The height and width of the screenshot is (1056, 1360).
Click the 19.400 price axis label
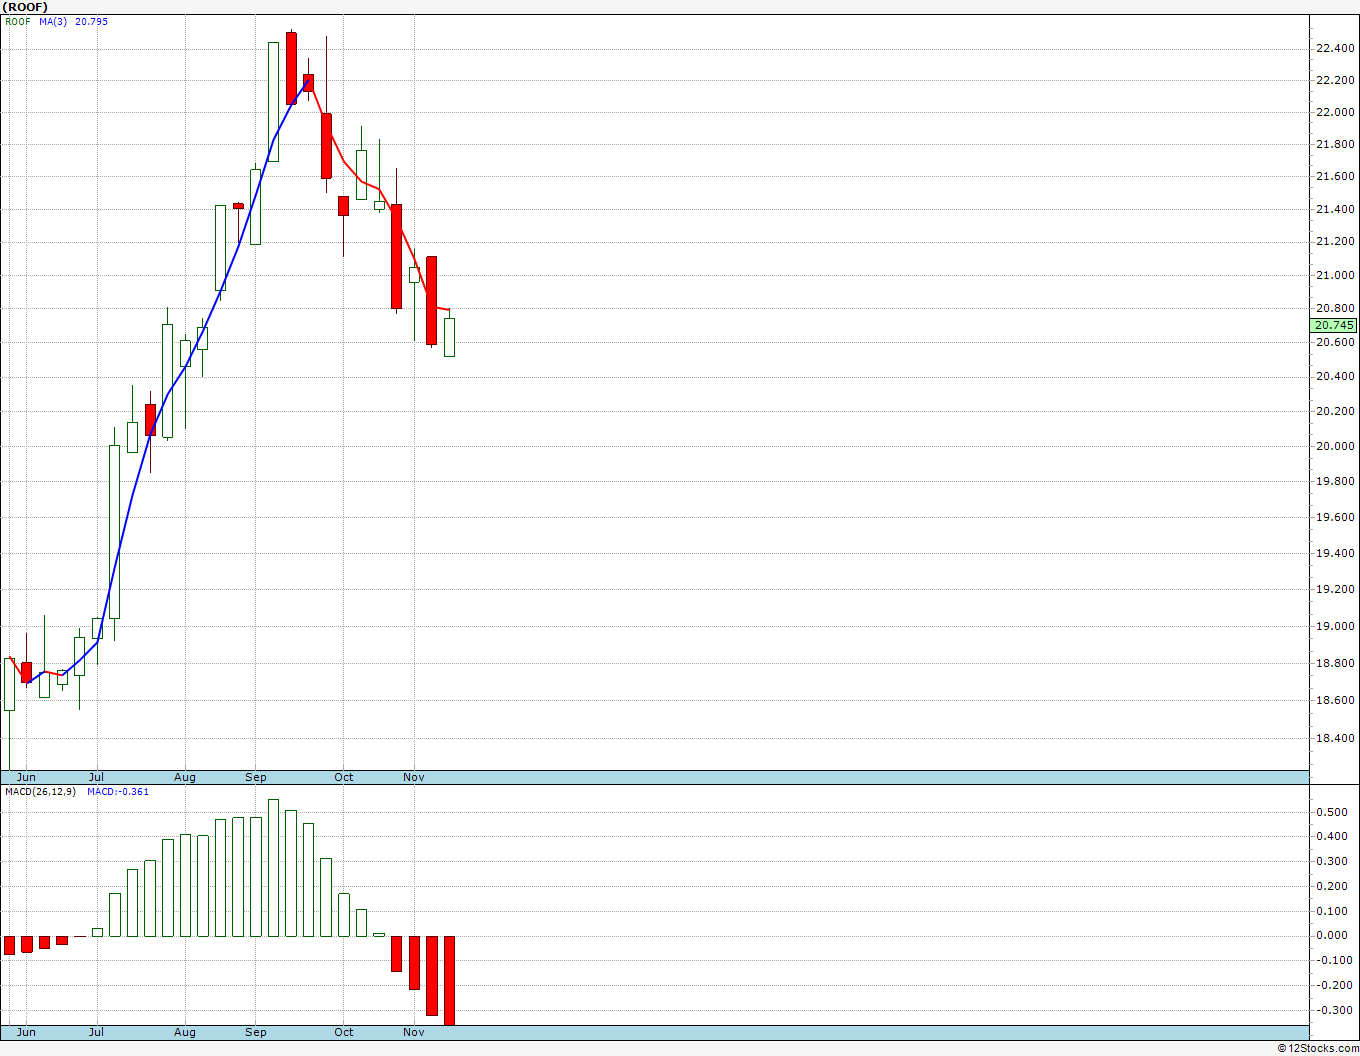point(1335,553)
